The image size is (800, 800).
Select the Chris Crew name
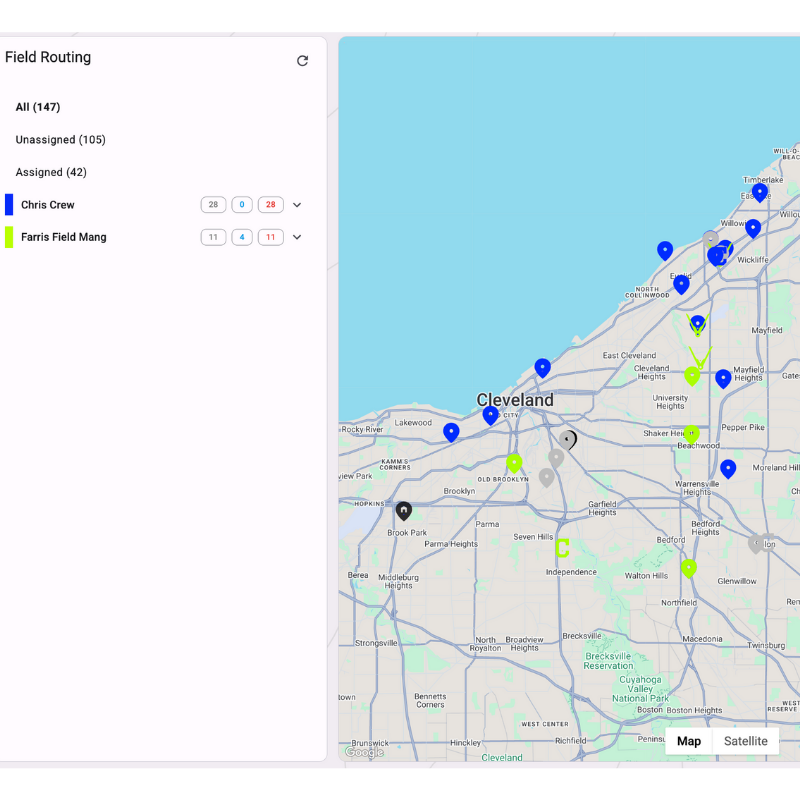(48, 205)
